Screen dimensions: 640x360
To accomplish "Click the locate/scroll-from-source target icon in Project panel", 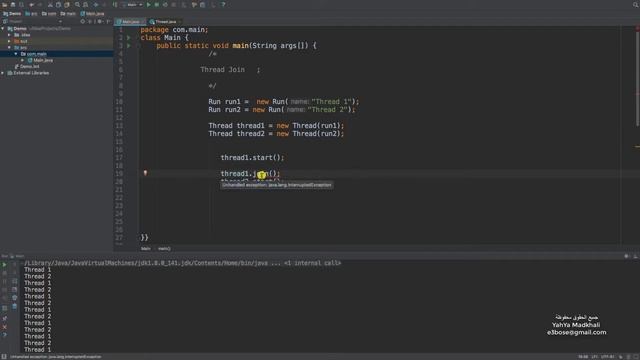I will point(82,21).
